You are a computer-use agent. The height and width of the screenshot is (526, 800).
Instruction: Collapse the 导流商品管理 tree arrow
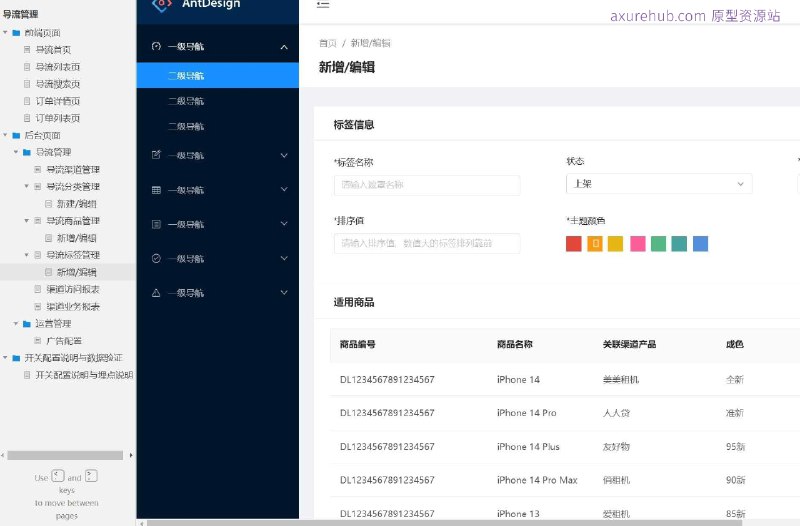[27, 220]
